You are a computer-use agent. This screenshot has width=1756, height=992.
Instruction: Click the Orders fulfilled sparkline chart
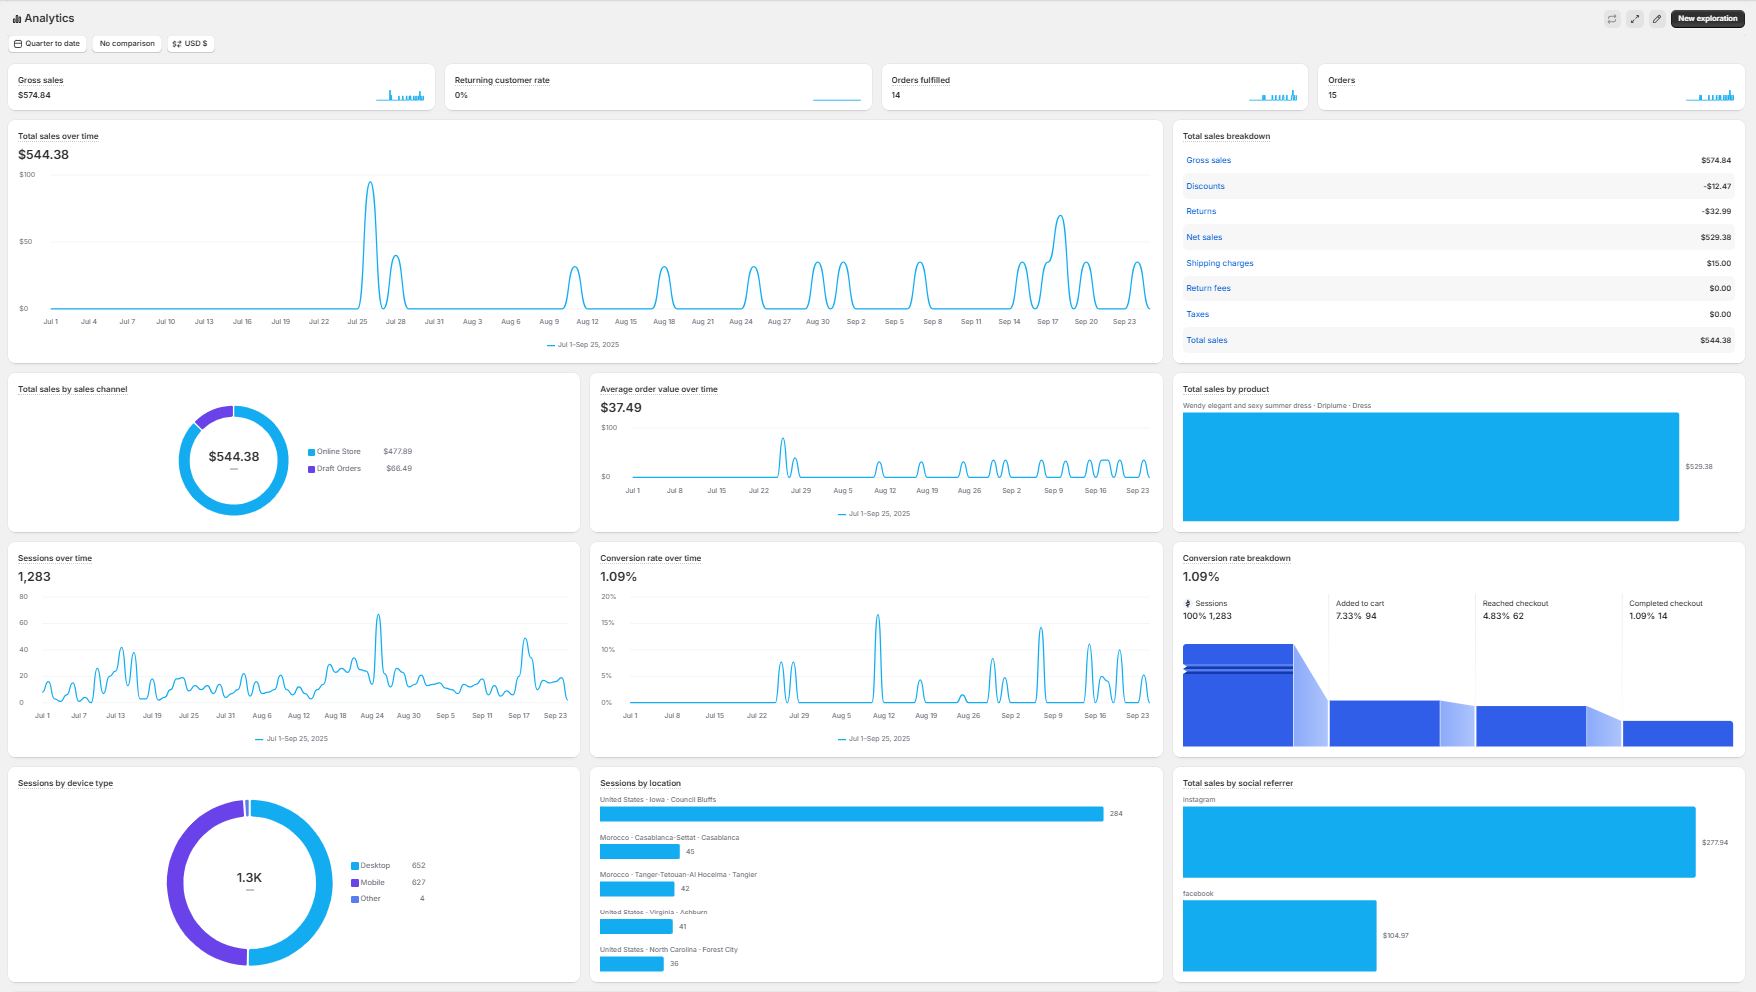pos(1273,96)
